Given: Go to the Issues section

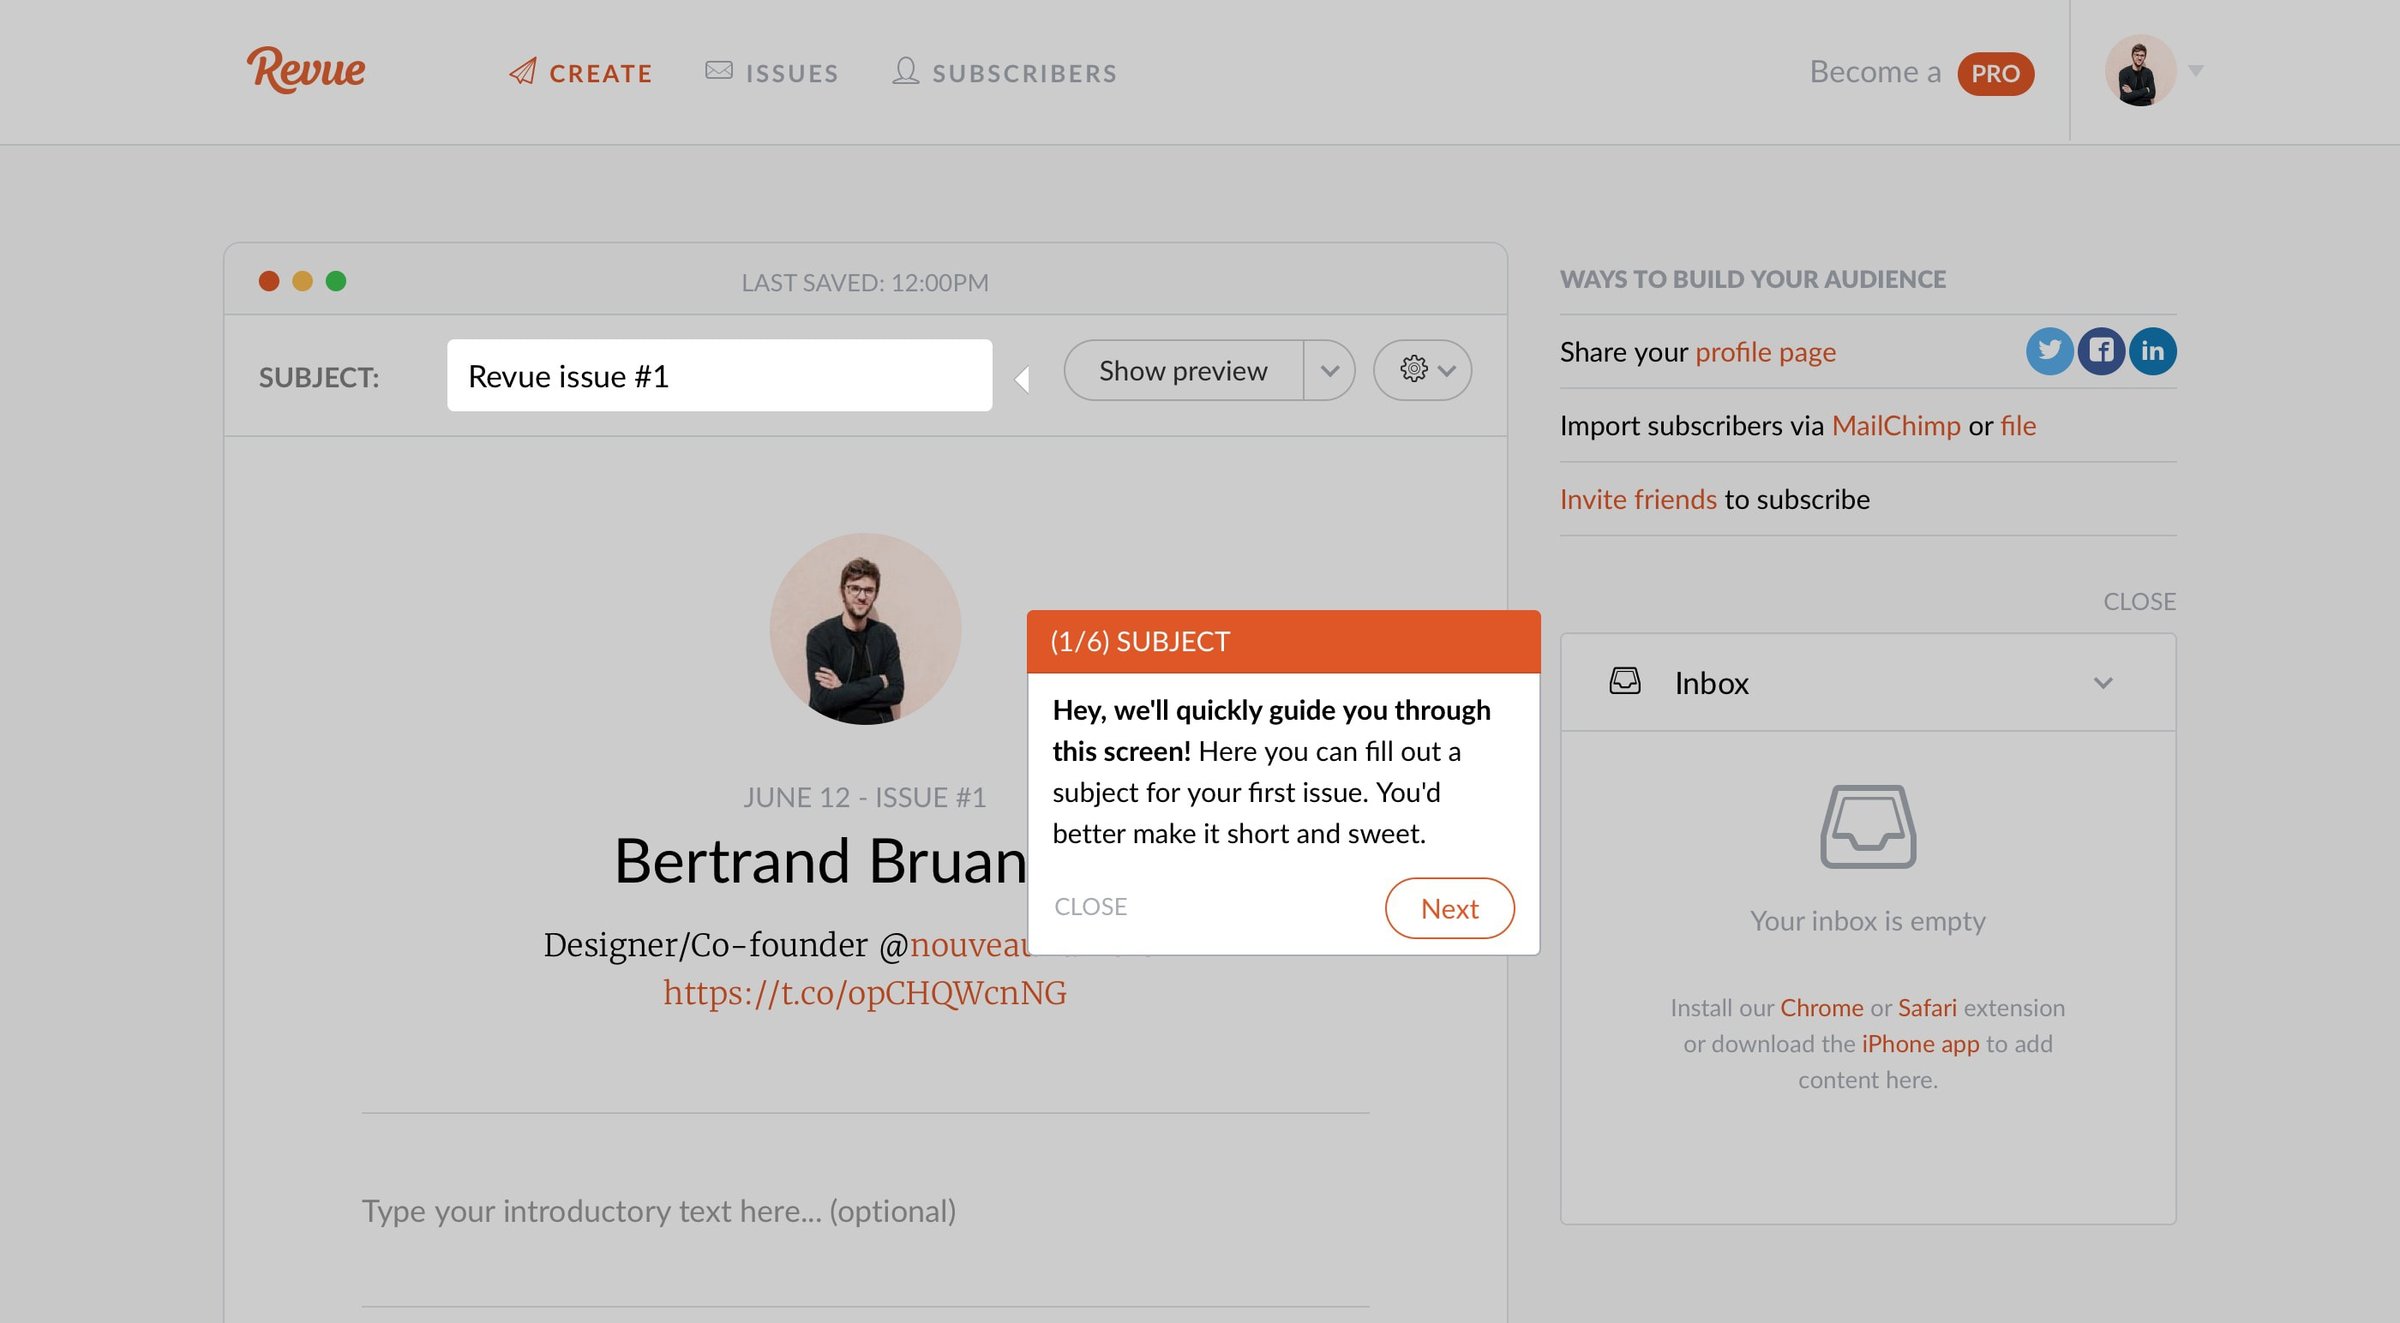Looking at the screenshot, I should point(771,72).
